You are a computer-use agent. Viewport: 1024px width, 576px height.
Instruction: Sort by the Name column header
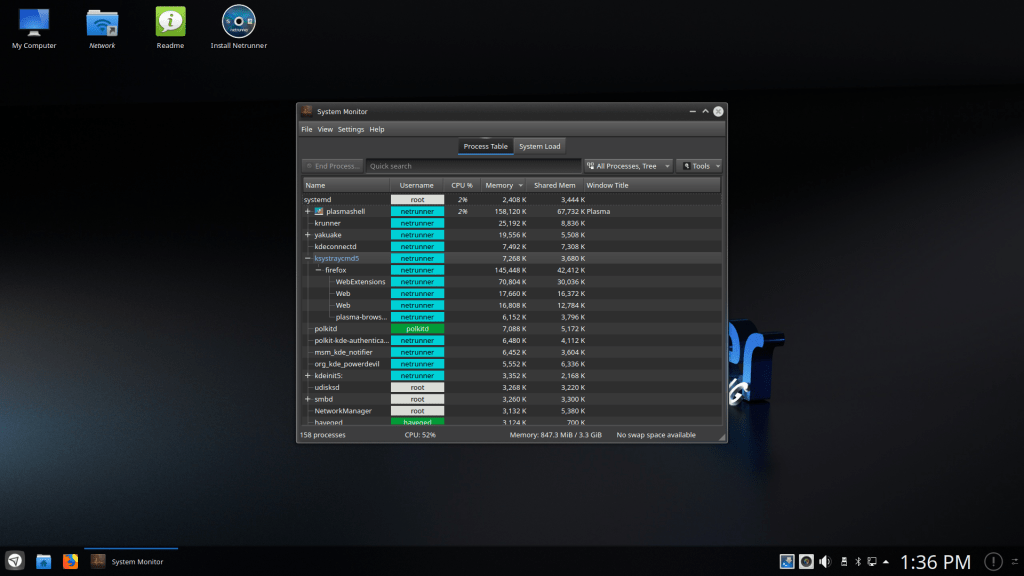click(347, 185)
